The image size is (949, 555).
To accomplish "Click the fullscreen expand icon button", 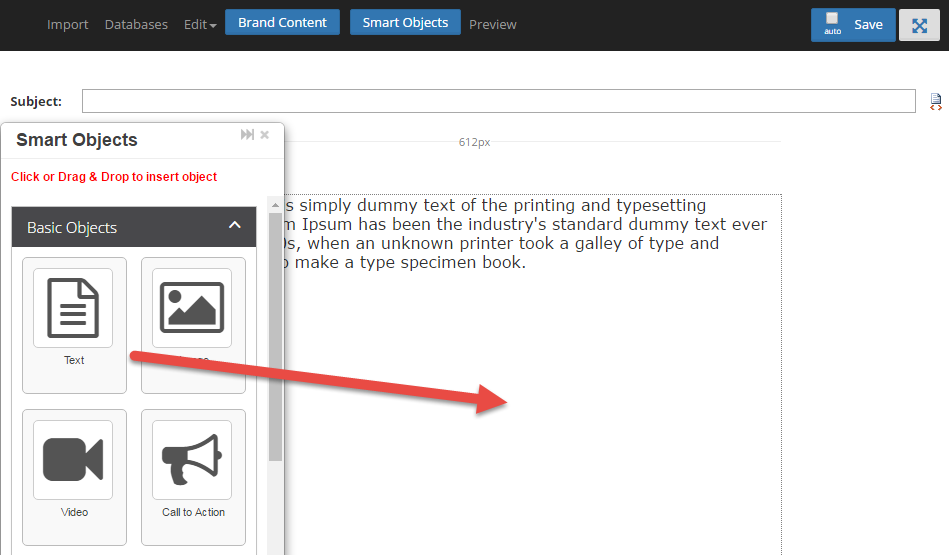I will click(x=918, y=25).
